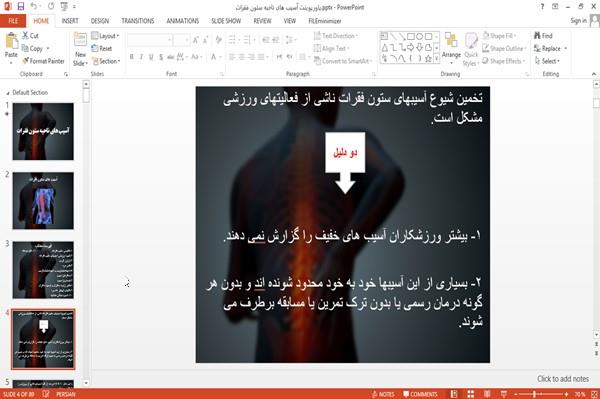Select slide 2 thumbnail
Screen dimensions: 600x399
click(43, 201)
